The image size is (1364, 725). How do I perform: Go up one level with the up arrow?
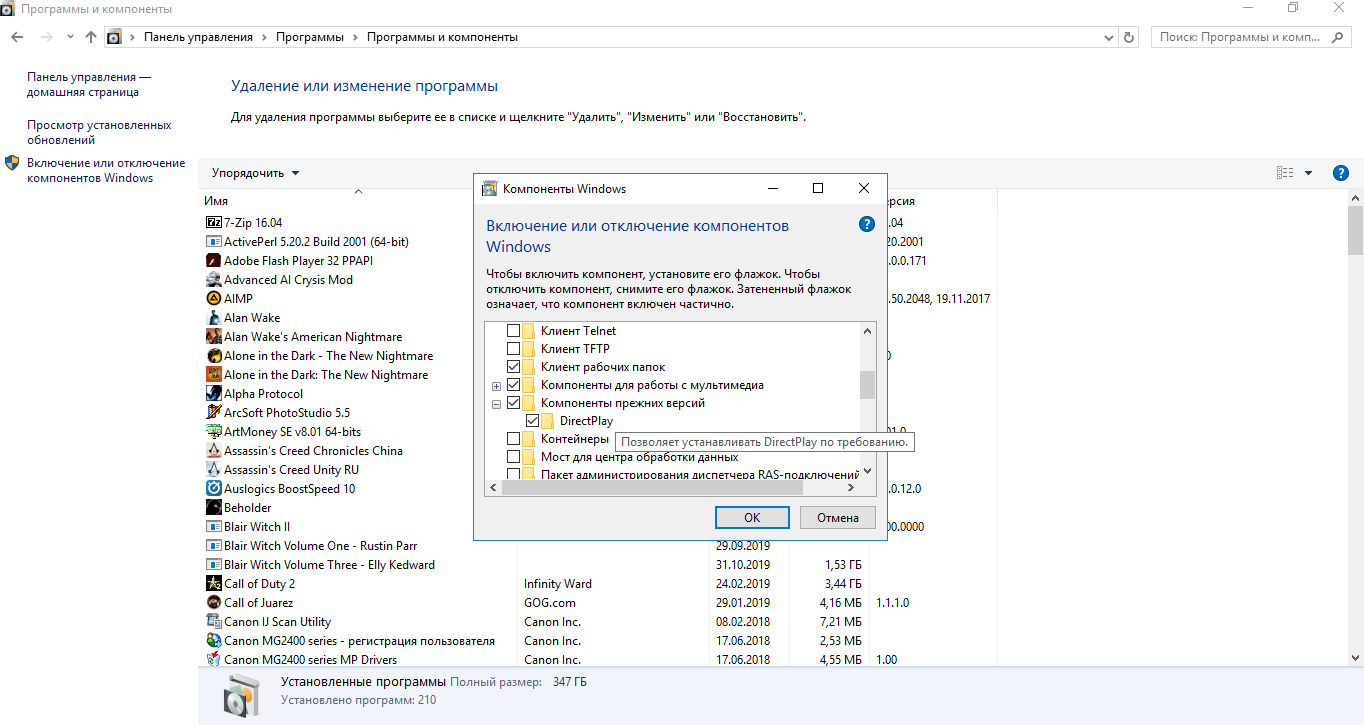[91, 37]
